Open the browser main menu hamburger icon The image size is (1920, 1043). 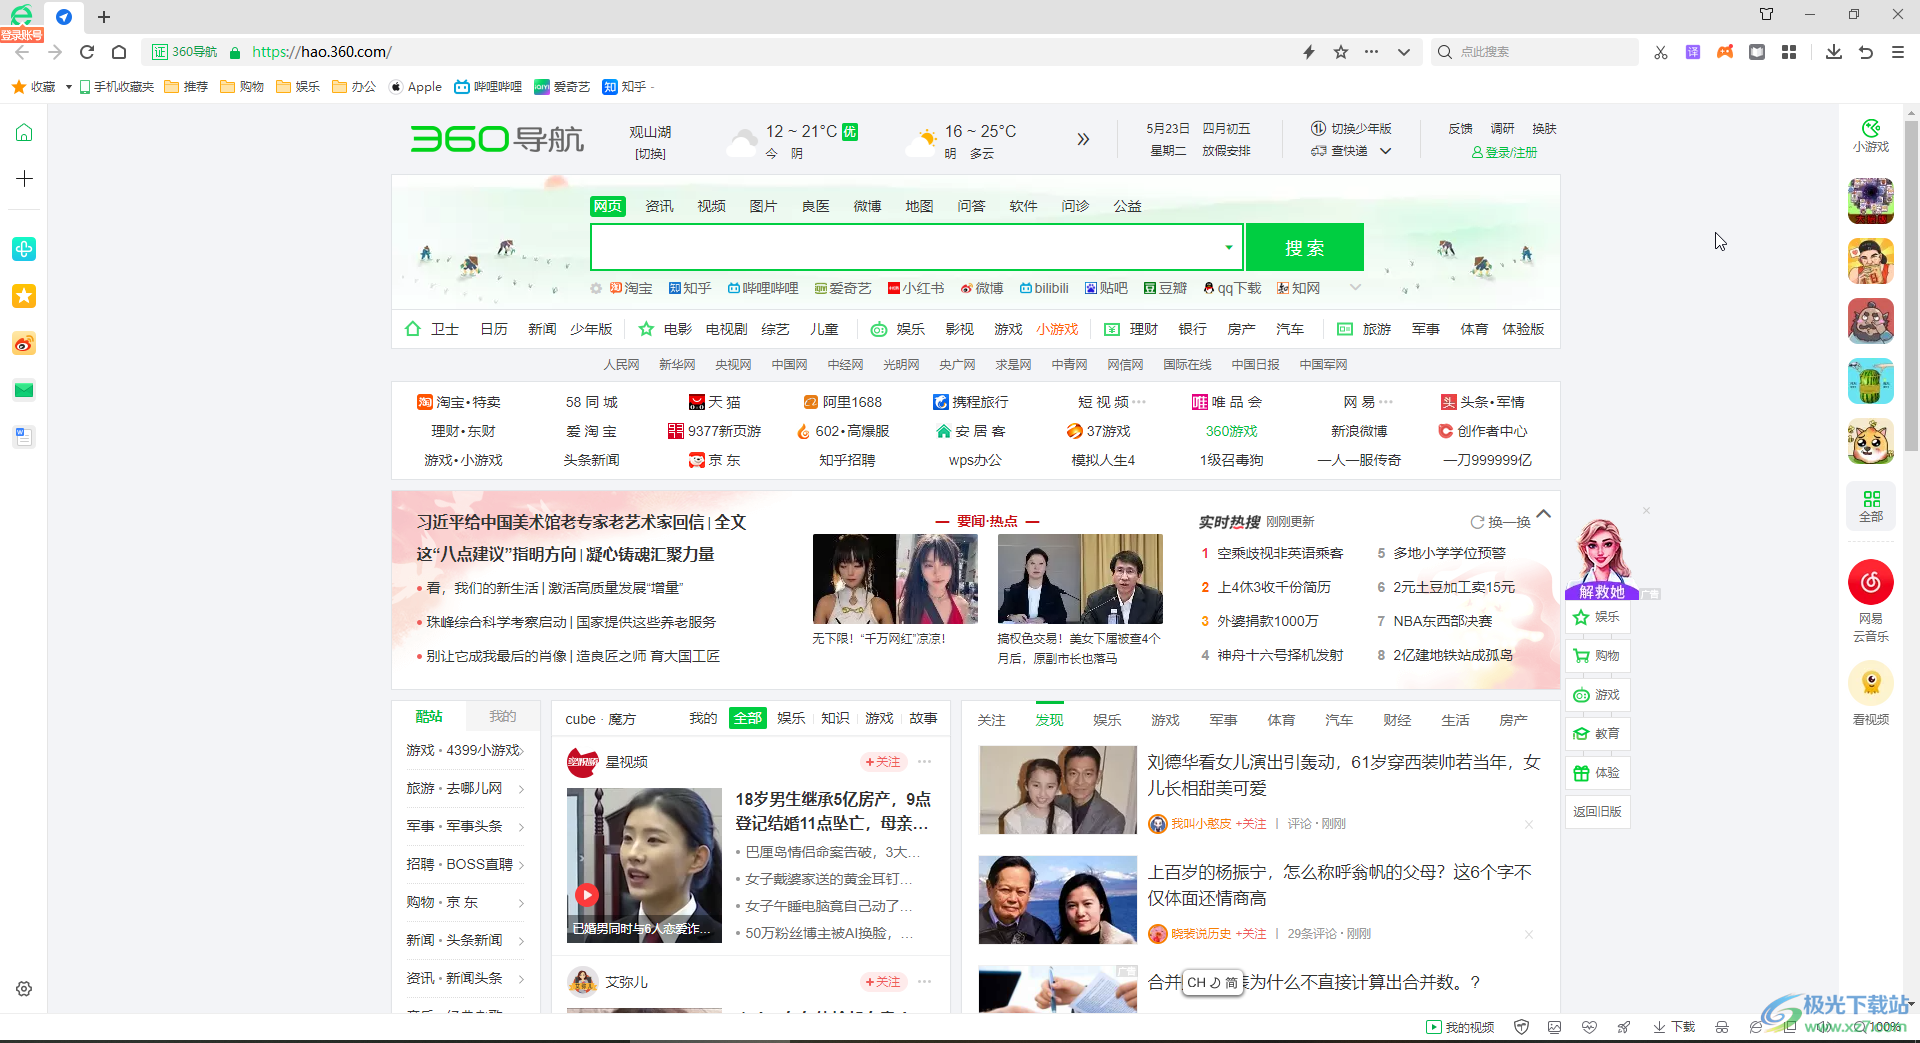[x=1898, y=52]
